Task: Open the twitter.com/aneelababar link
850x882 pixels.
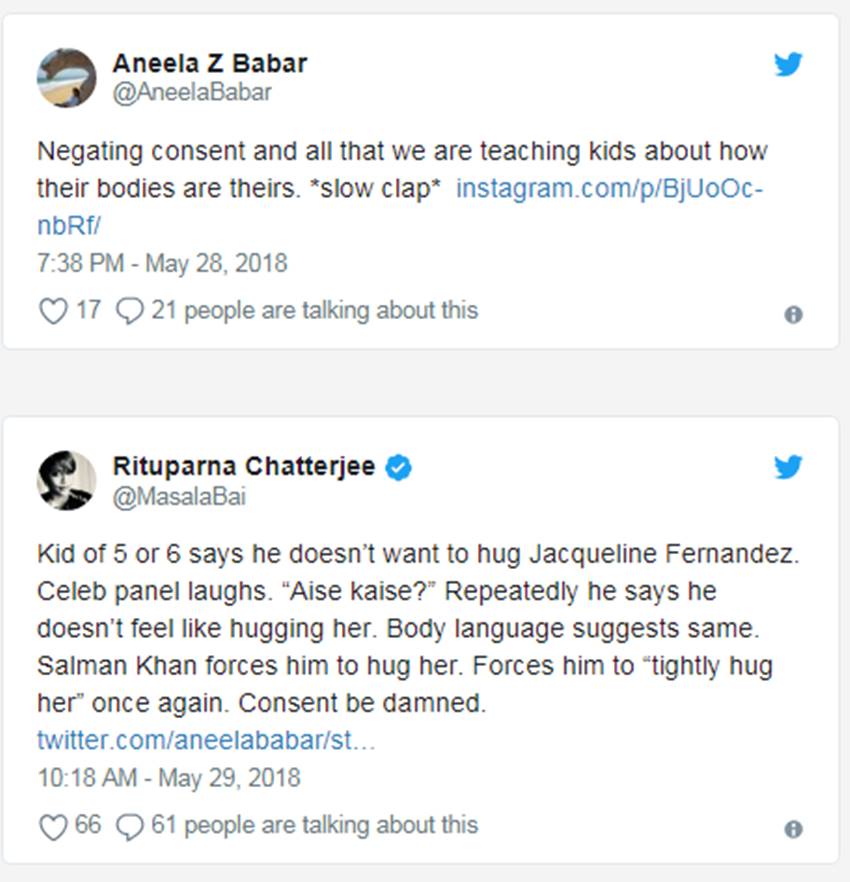Action: (x=206, y=741)
